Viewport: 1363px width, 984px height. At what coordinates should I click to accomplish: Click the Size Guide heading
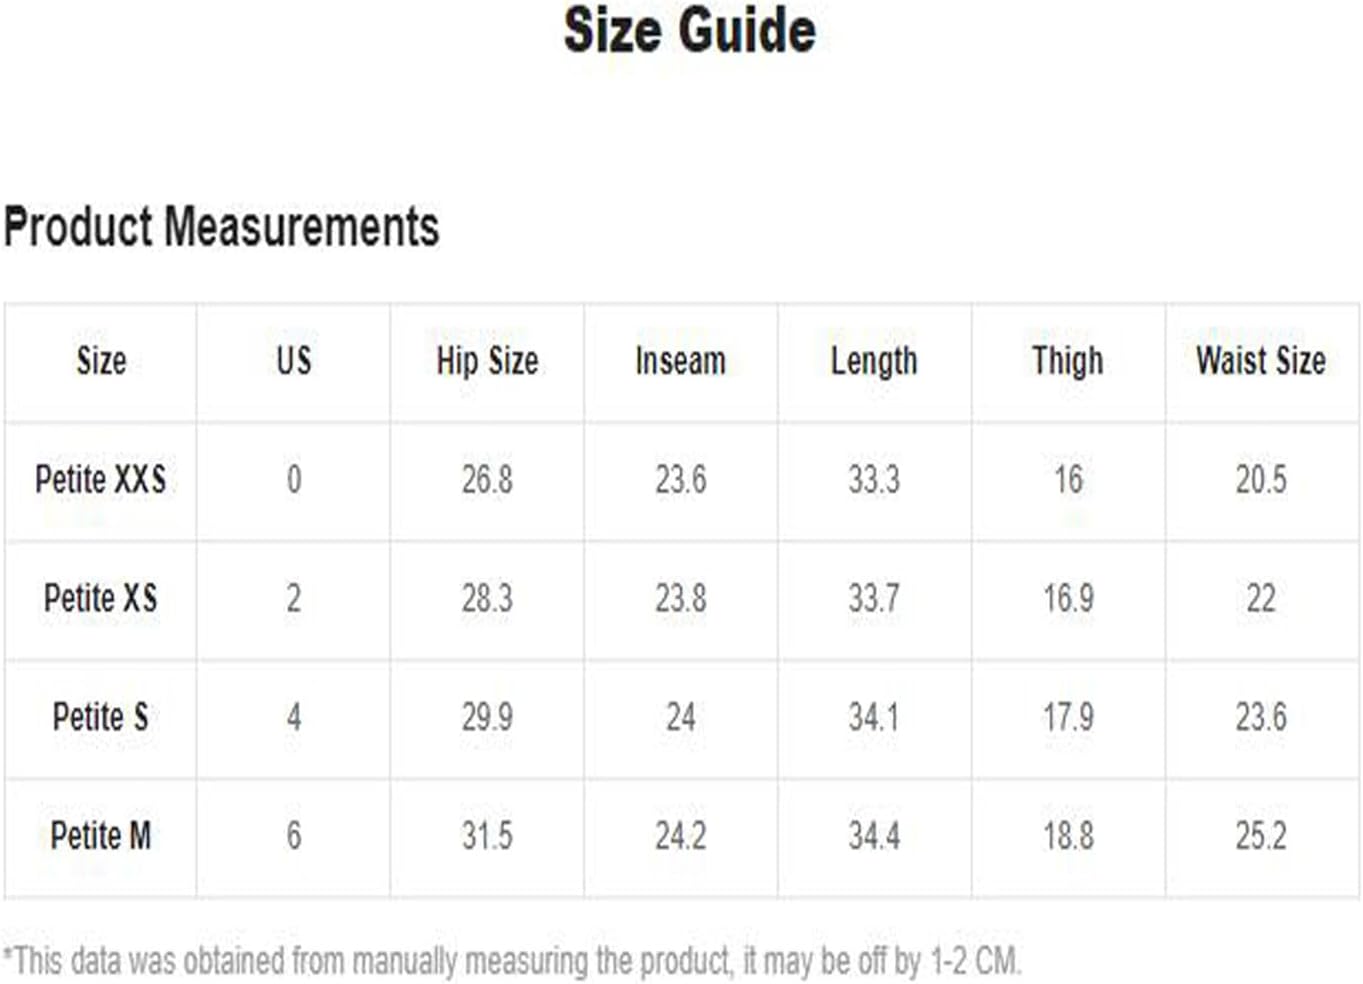(x=689, y=30)
